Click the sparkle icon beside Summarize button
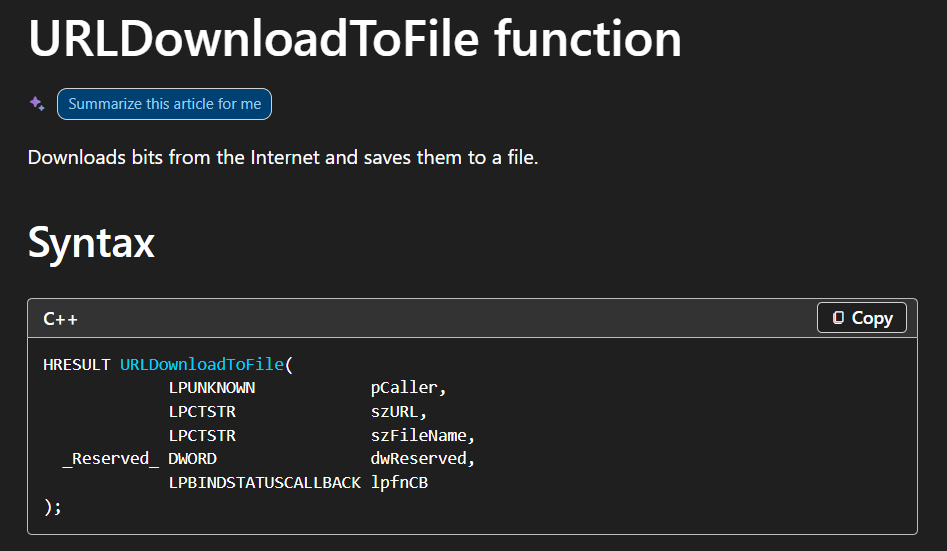This screenshot has width=947, height=551. 37,104
